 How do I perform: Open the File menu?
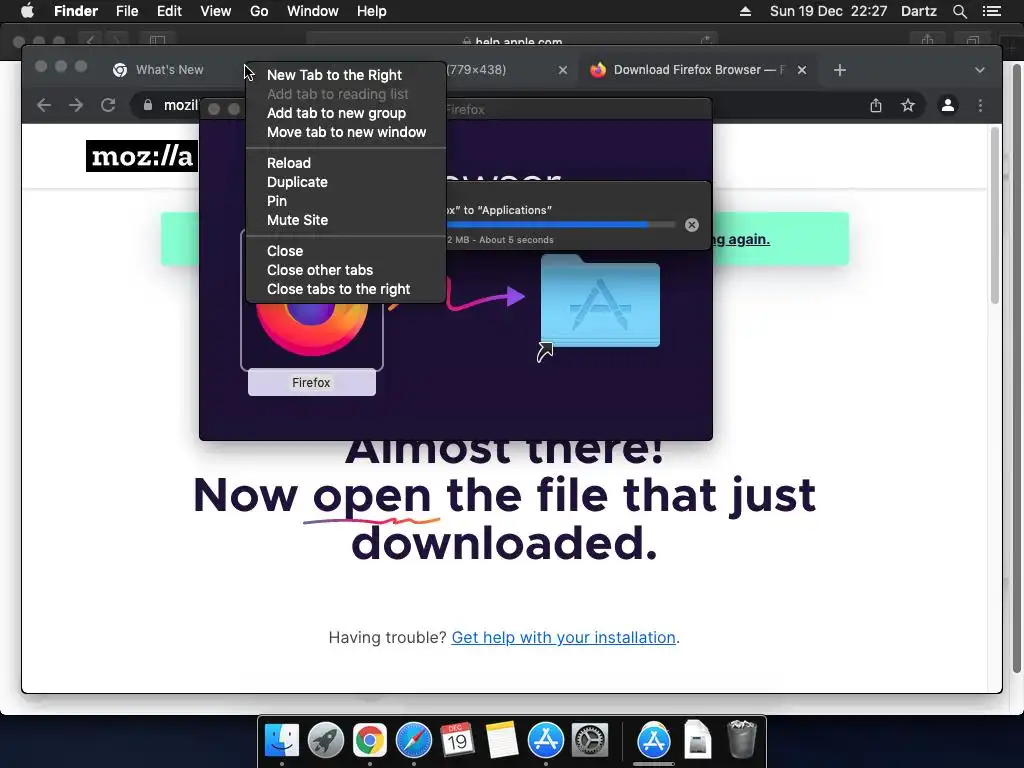click(x=127, y=11)
